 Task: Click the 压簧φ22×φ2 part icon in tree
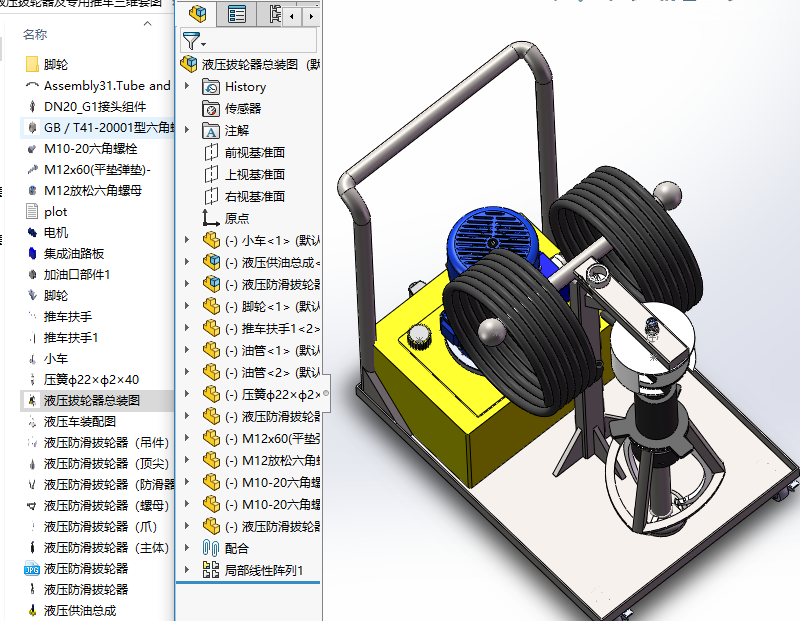(x=211, y=394)
